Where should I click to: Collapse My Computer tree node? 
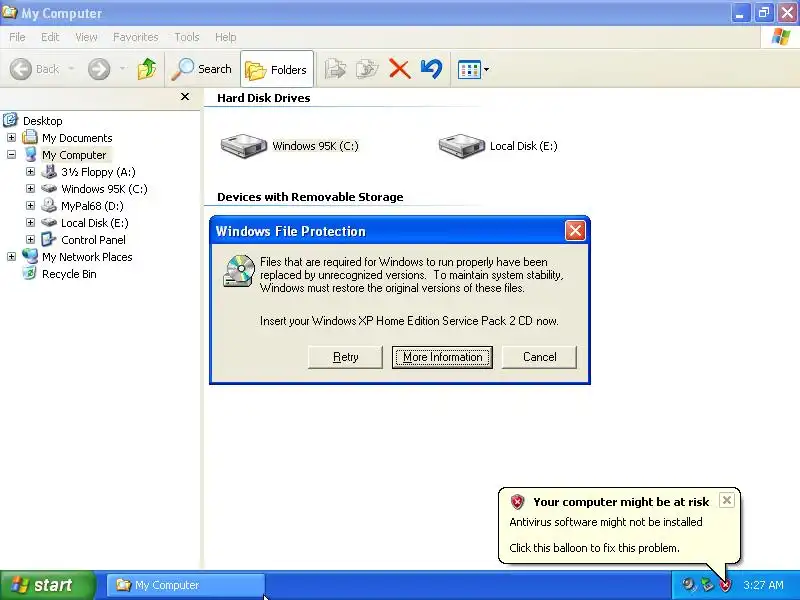click(x=11, y=155)
